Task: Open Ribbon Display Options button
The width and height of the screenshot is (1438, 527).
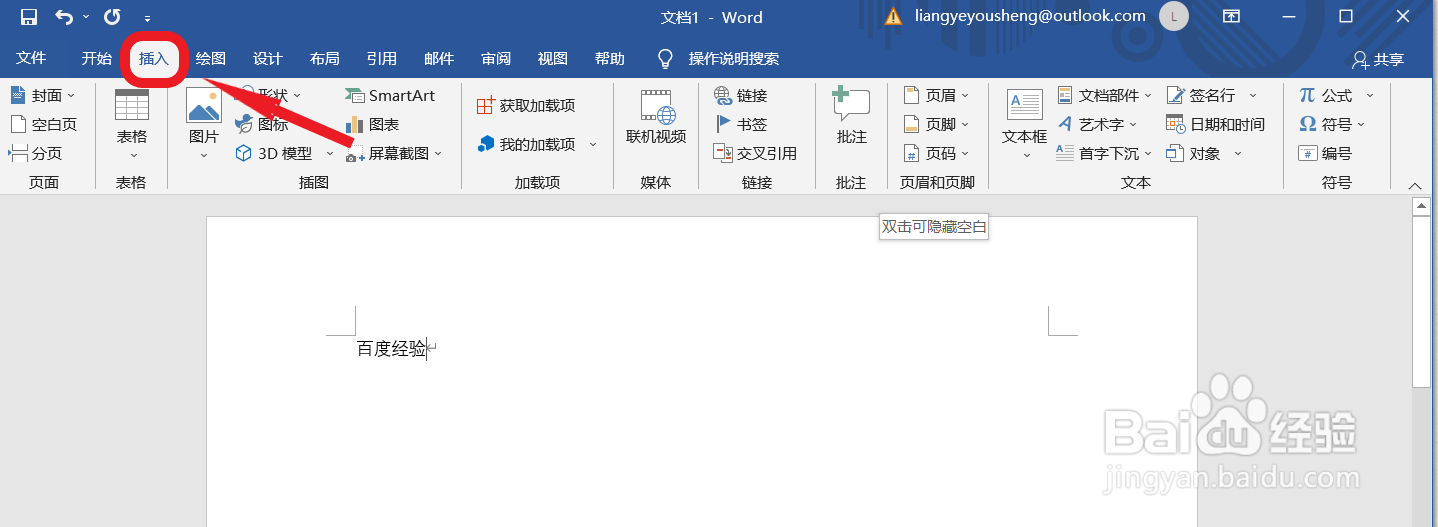Action: (x=1232, y=17)
